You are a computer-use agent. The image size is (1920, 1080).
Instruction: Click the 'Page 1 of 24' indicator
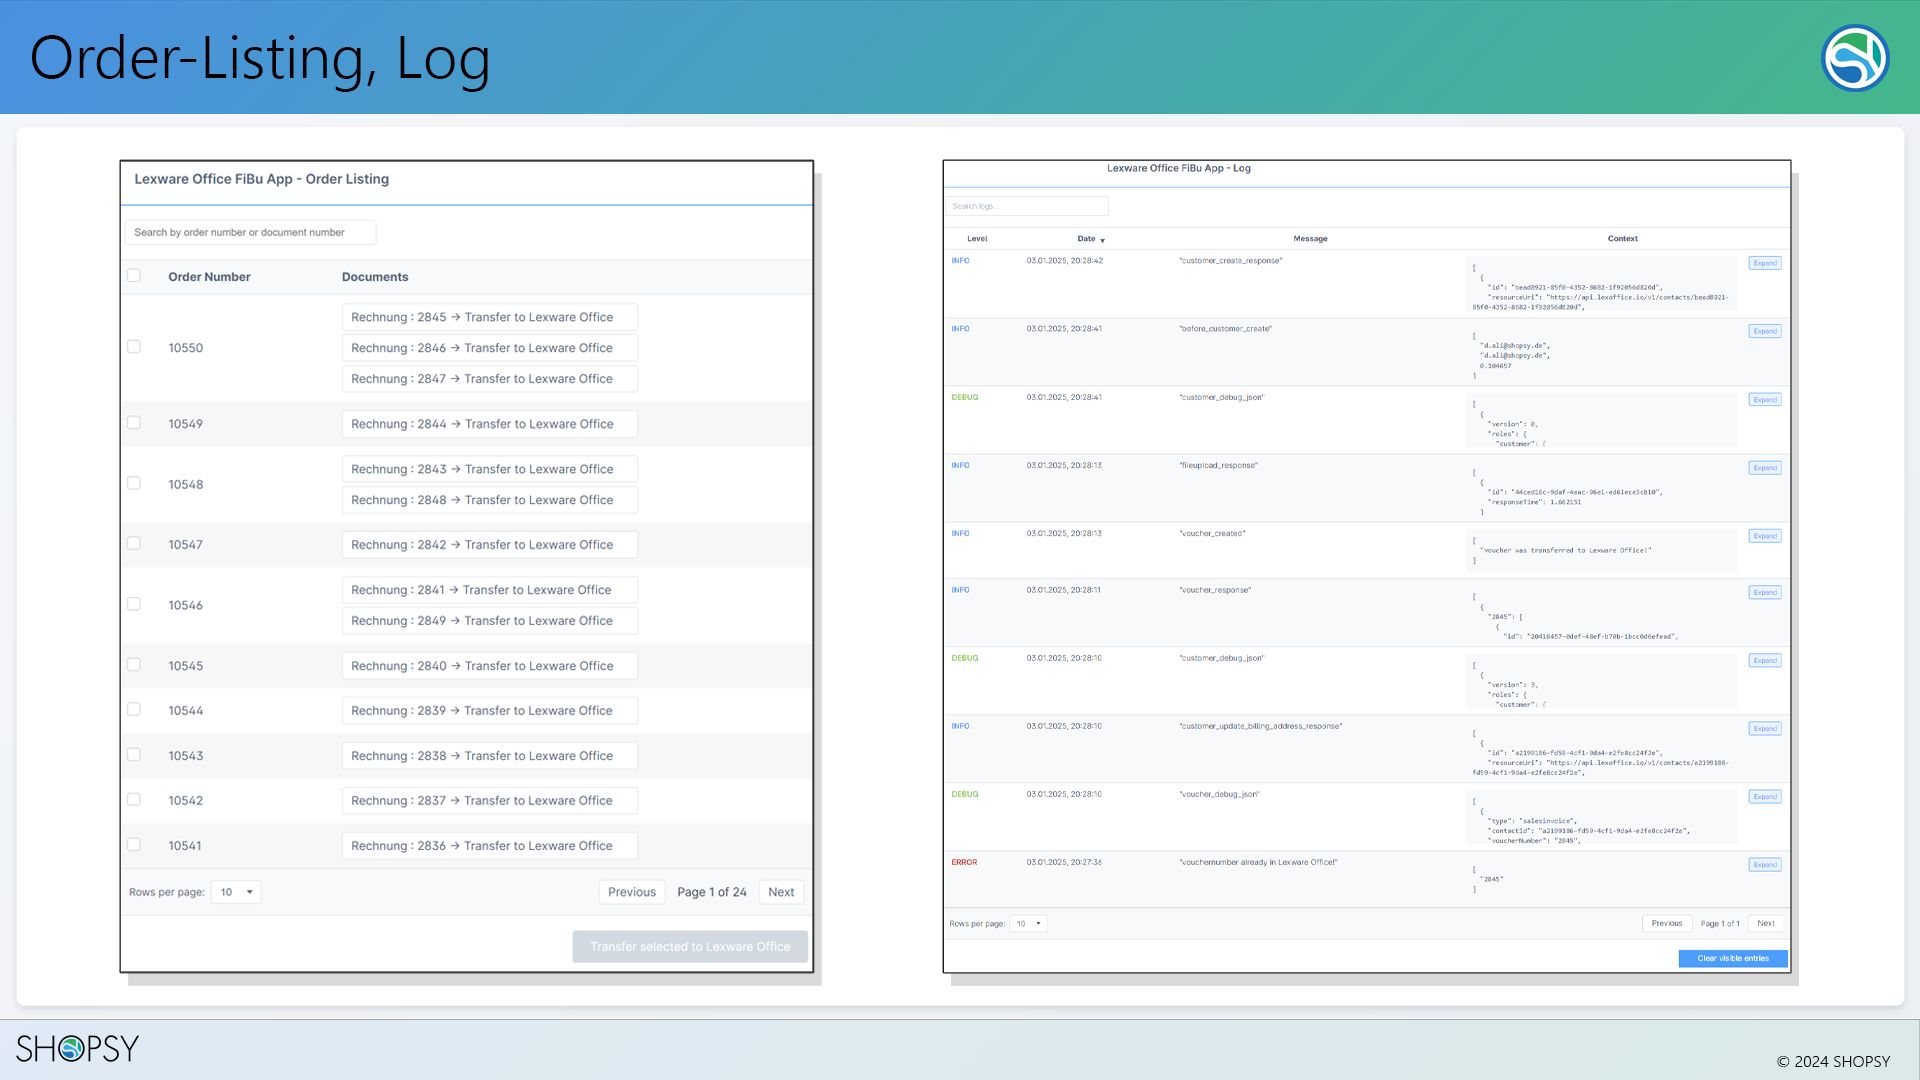tap(712, 892)
